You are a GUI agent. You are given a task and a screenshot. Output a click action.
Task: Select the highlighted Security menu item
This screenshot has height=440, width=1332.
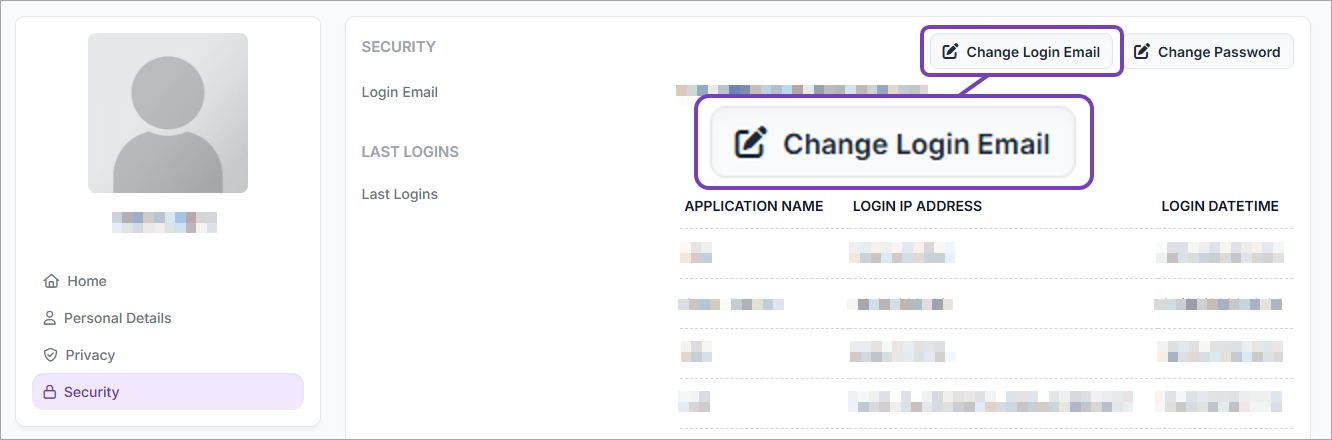pyautogui.click(x=168, y=392)
